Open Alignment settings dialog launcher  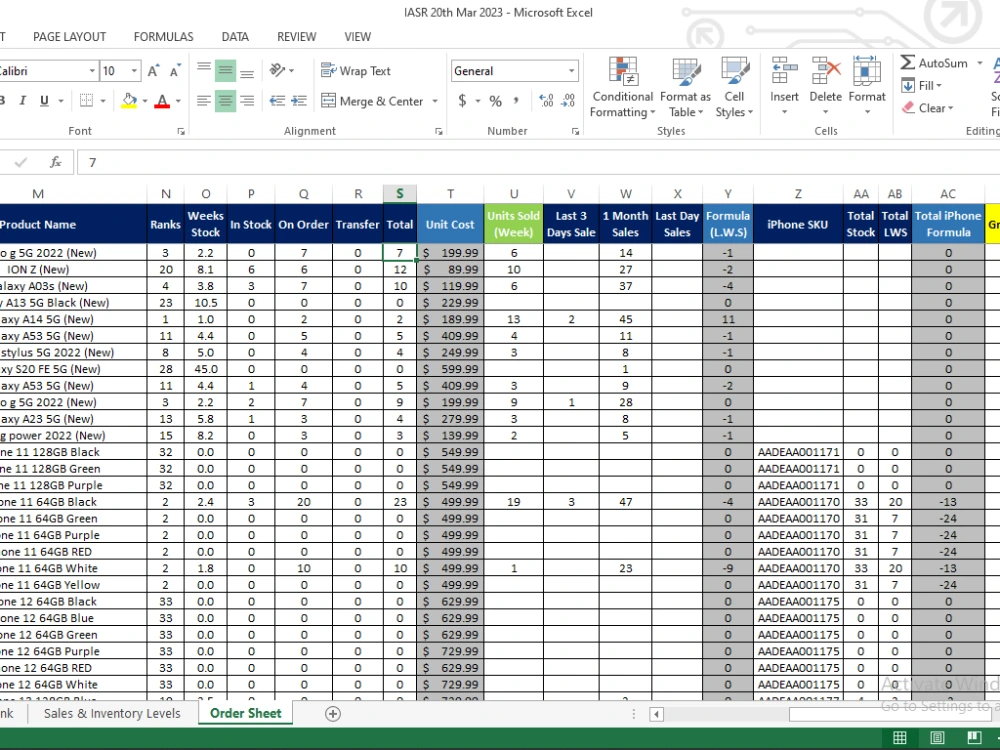pos(439,131)
